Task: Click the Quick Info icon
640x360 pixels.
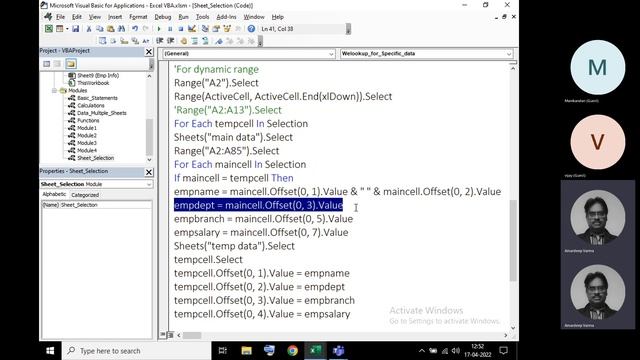Action: point(124,41)
